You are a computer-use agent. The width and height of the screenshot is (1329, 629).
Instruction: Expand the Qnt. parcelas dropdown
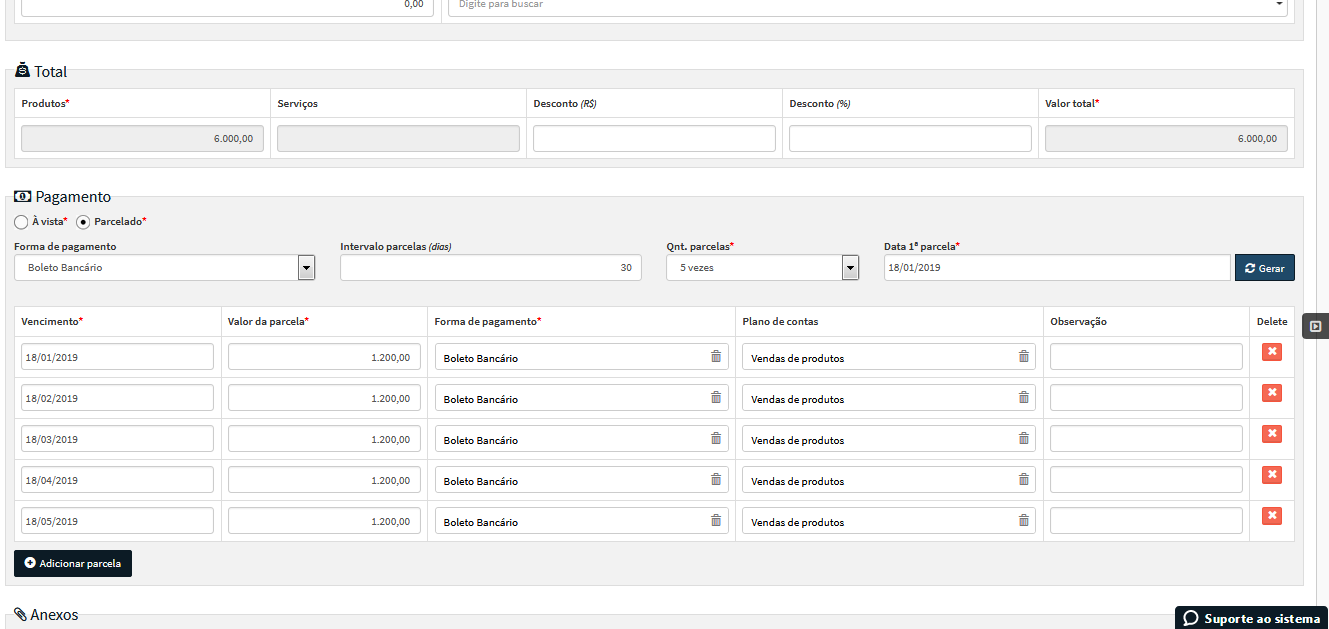pyautogui.click(x=762, y=268)
